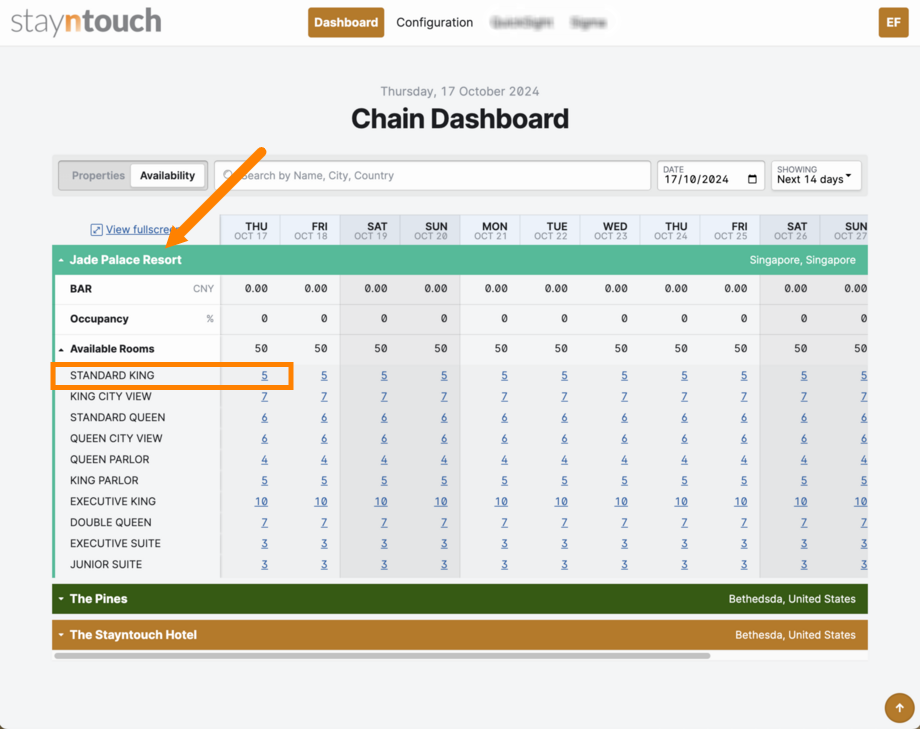The height and width of the screenshot is (729, 920).
Task: Click Standard Queen count for Sun Oct 20
Action: point(444,418)
